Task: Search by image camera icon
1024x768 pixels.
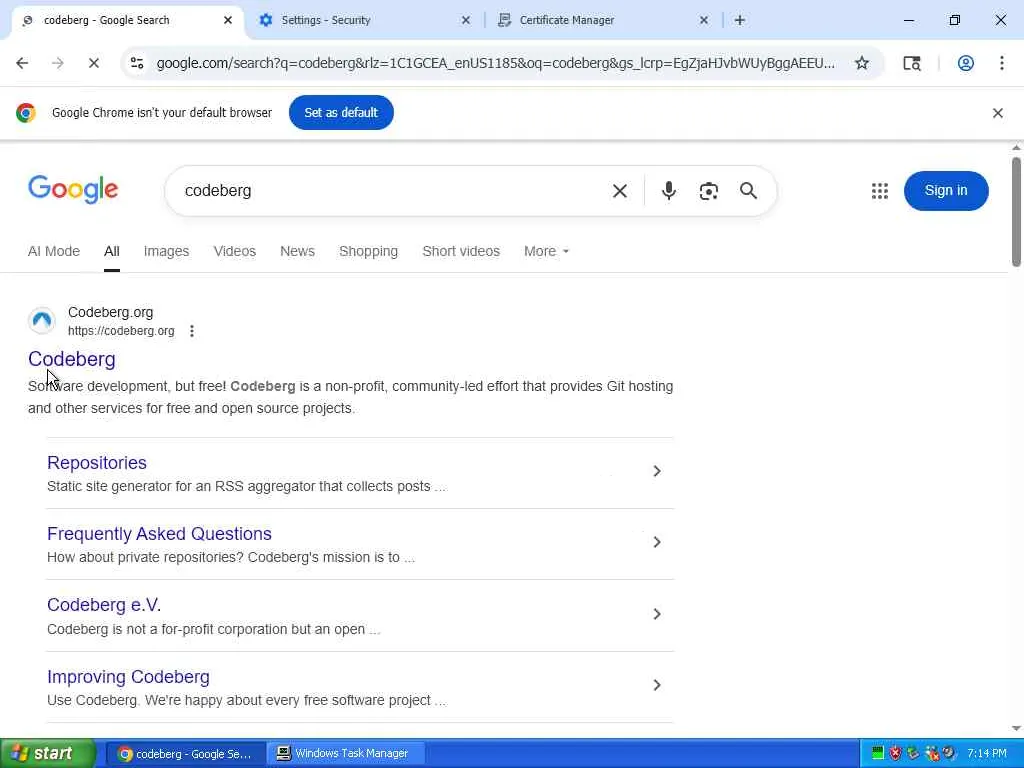Action: [x=709, y=191]
